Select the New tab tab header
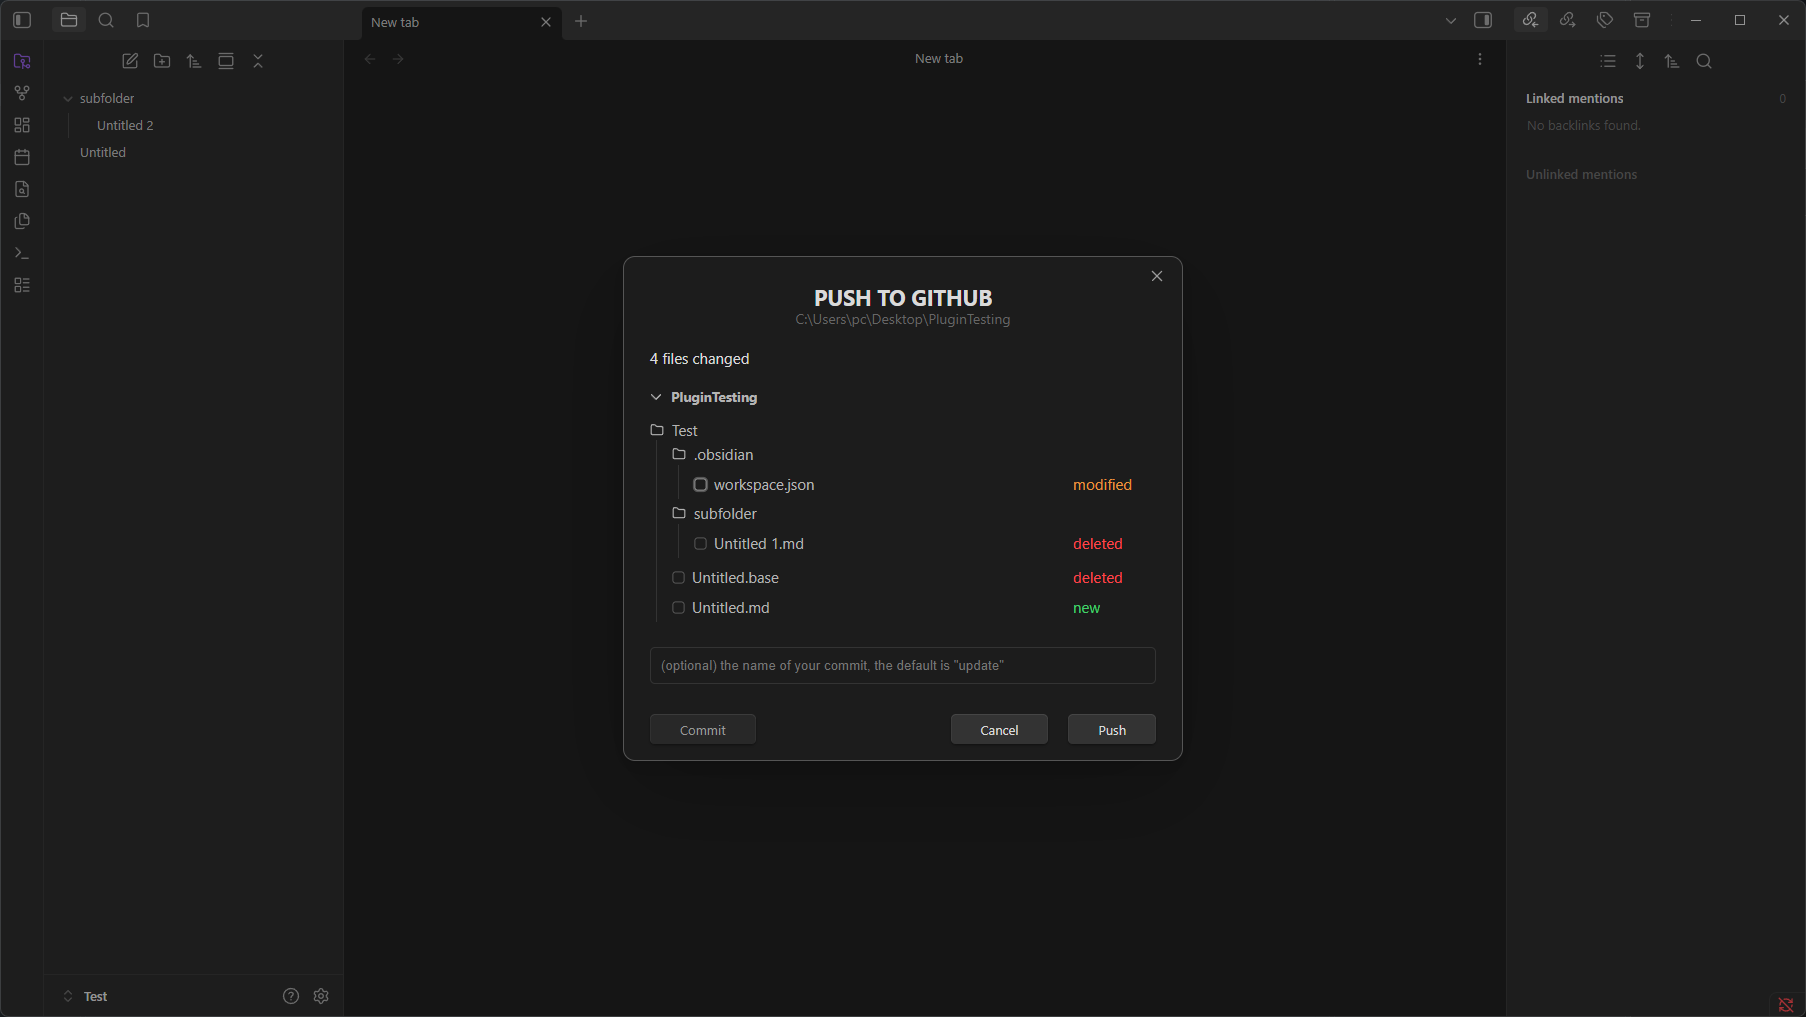1806x1017 pixels. point(461,22)
